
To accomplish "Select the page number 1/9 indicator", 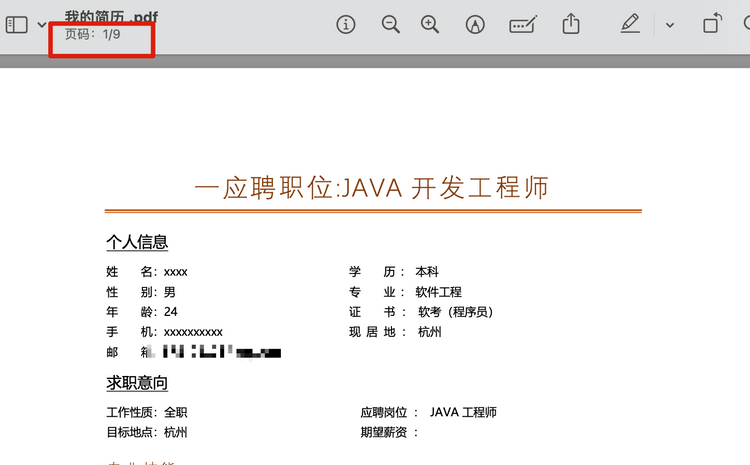I will pos(92,34).
